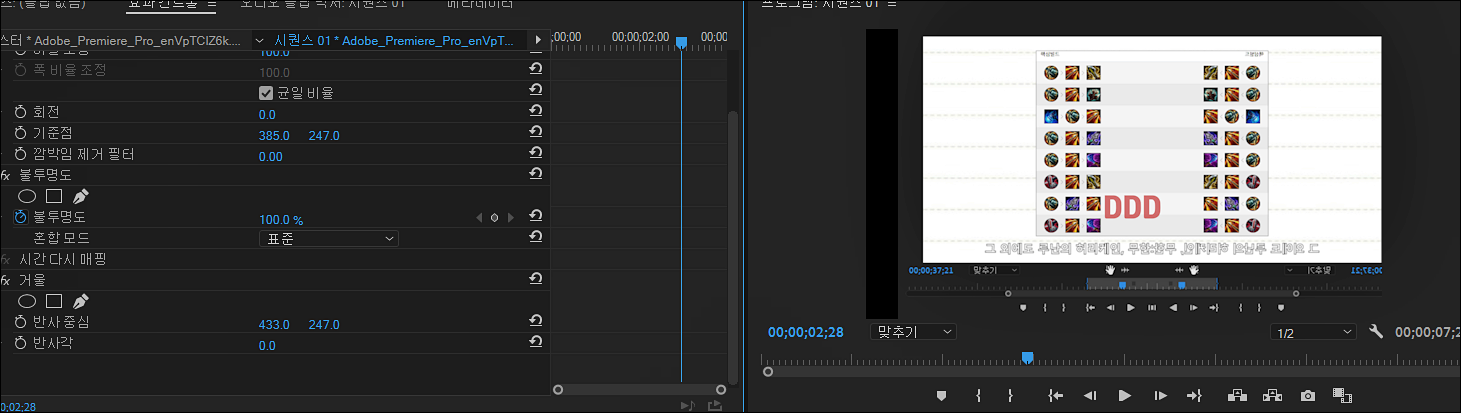The width and height of the screenshot is (1461, 413).
Task: Toggle the 불투명도 effect fx switch
Action: [5, 176]
